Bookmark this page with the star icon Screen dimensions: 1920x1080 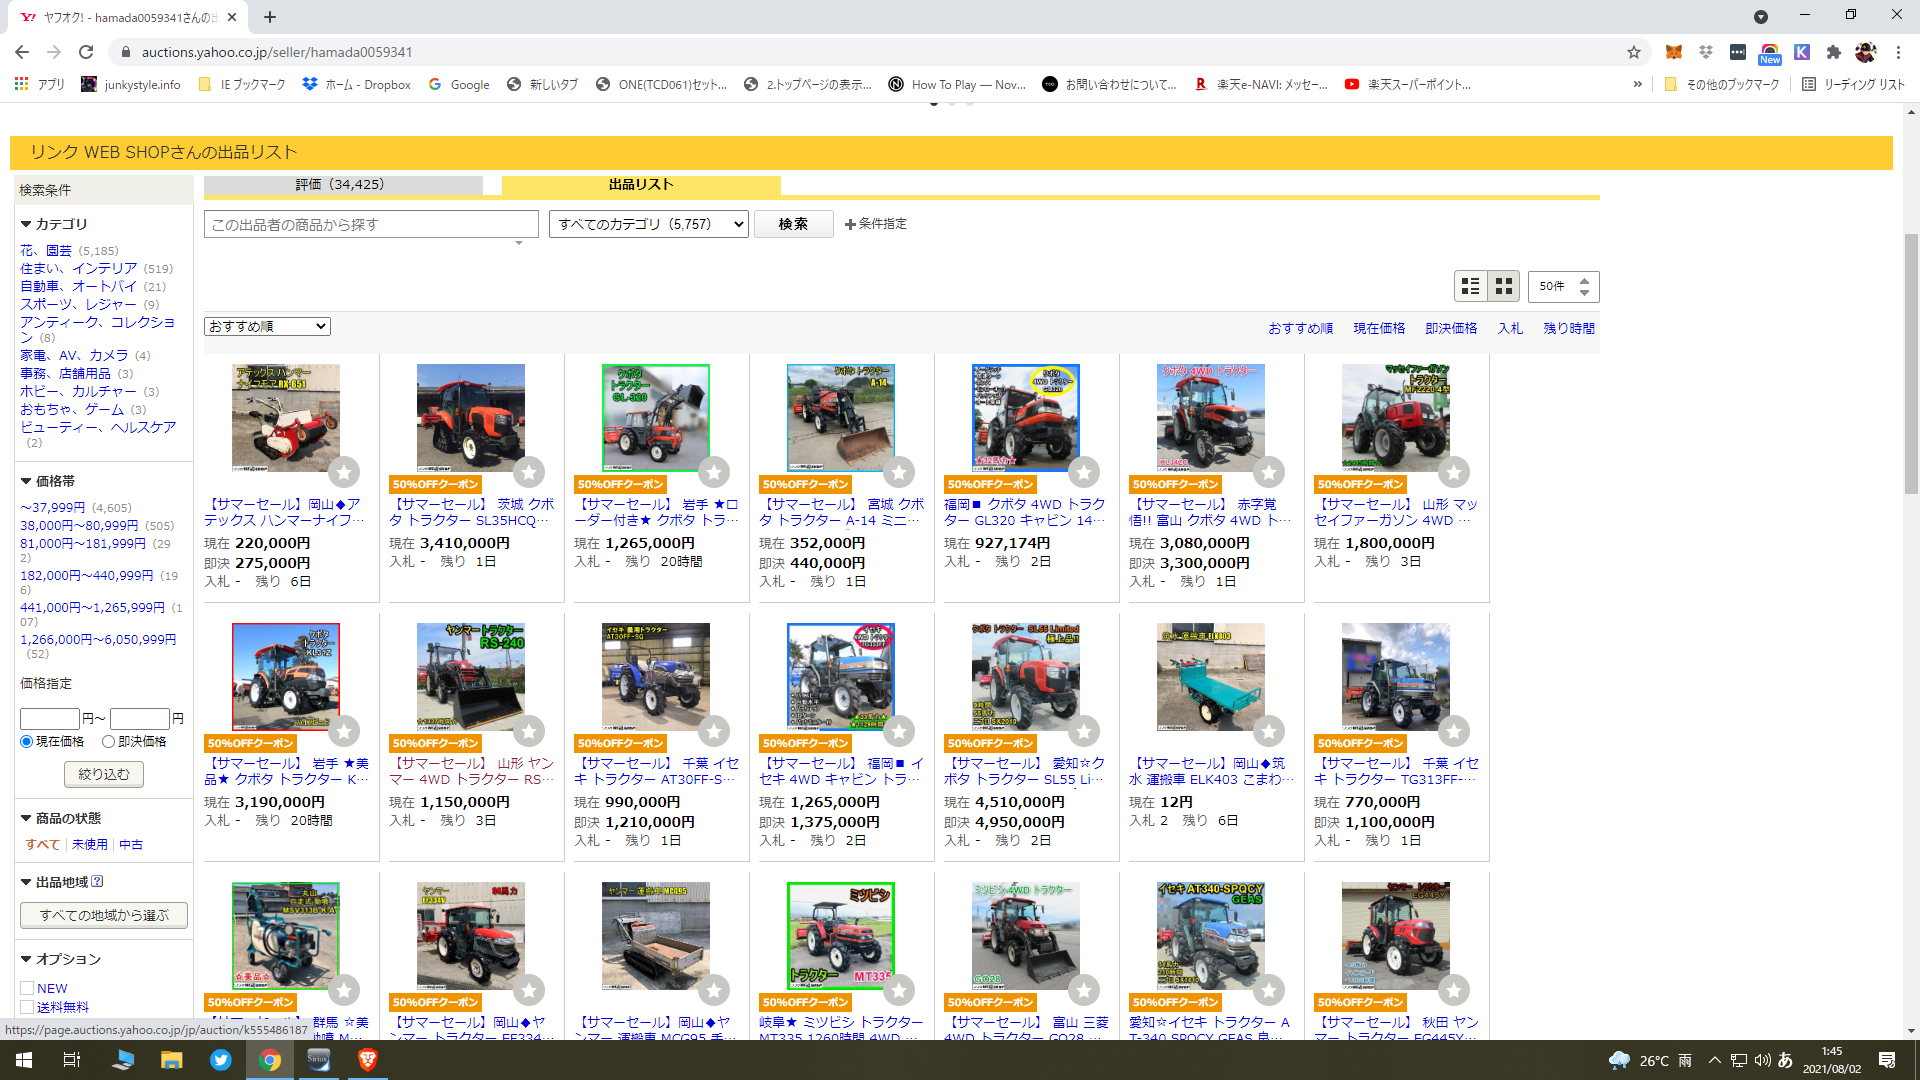coord(1634,52)
